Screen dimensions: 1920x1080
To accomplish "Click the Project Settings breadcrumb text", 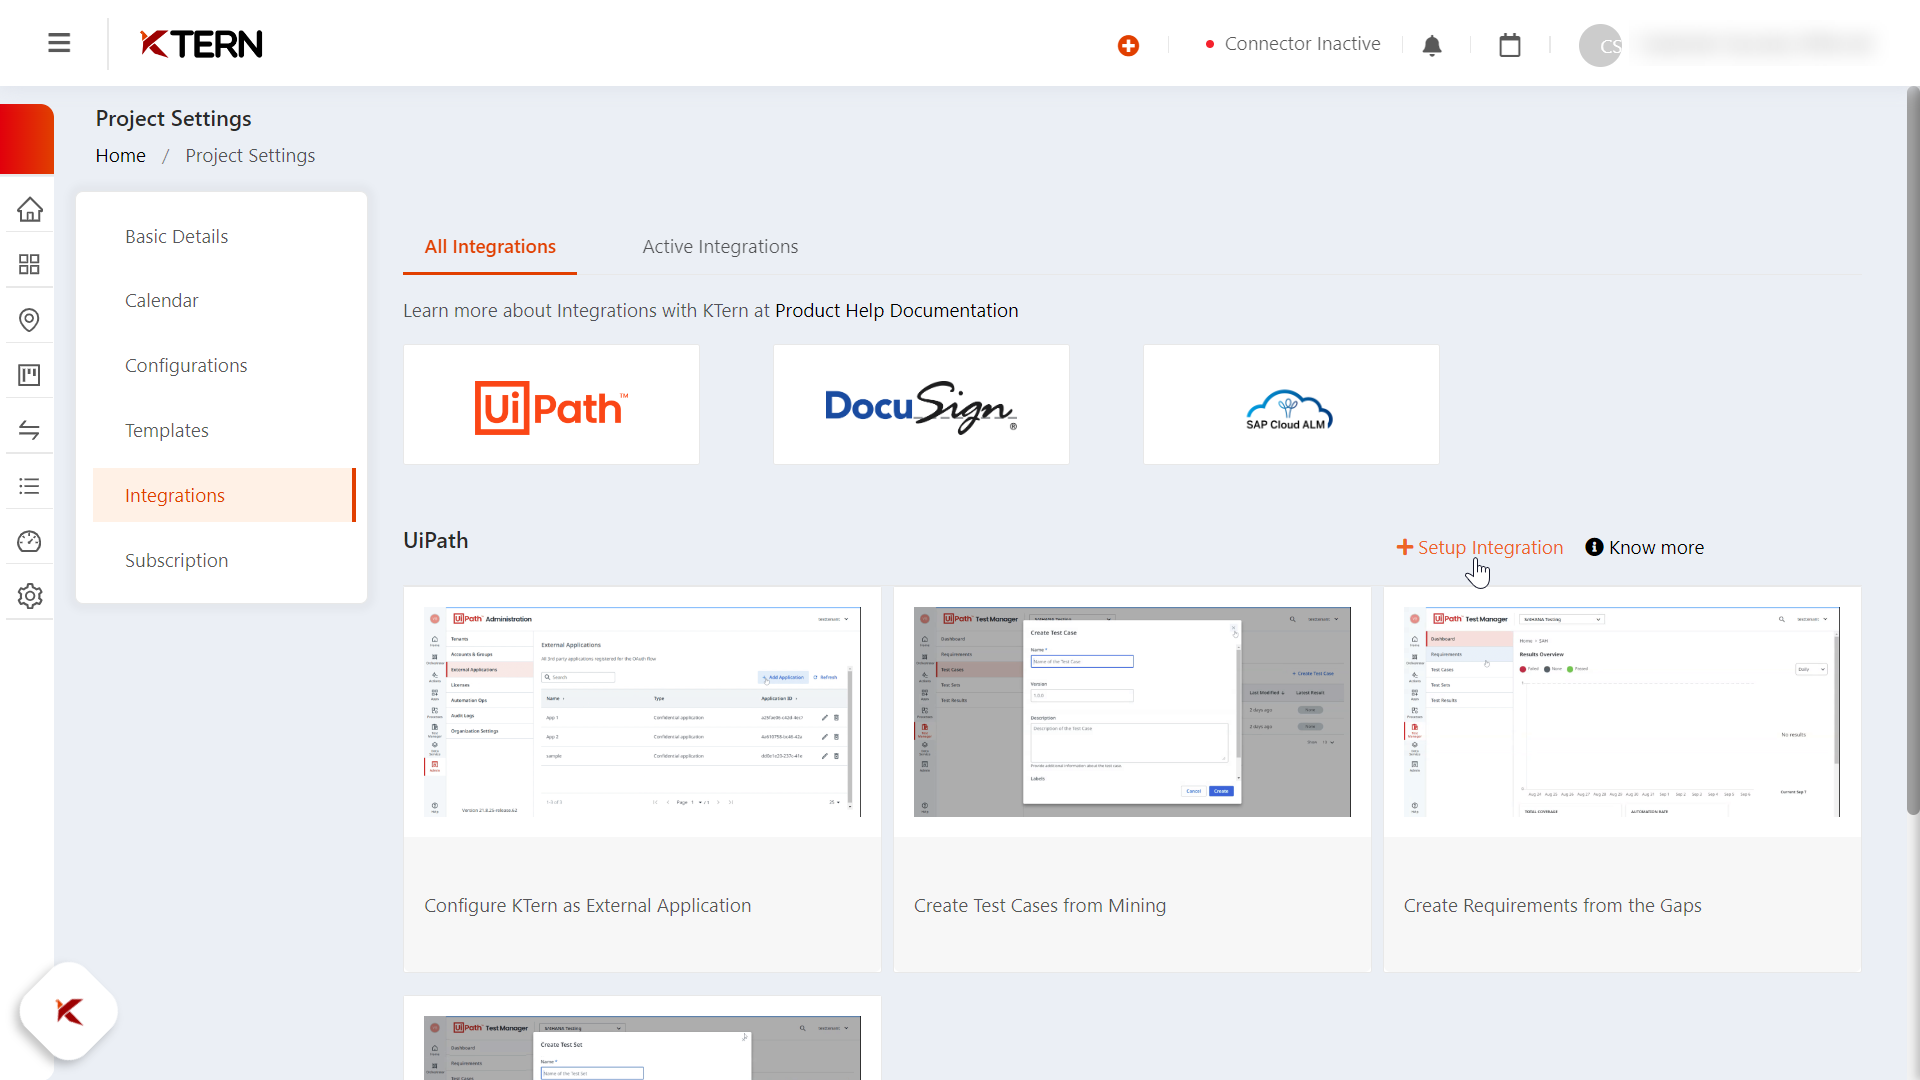I will coord(250,156).
